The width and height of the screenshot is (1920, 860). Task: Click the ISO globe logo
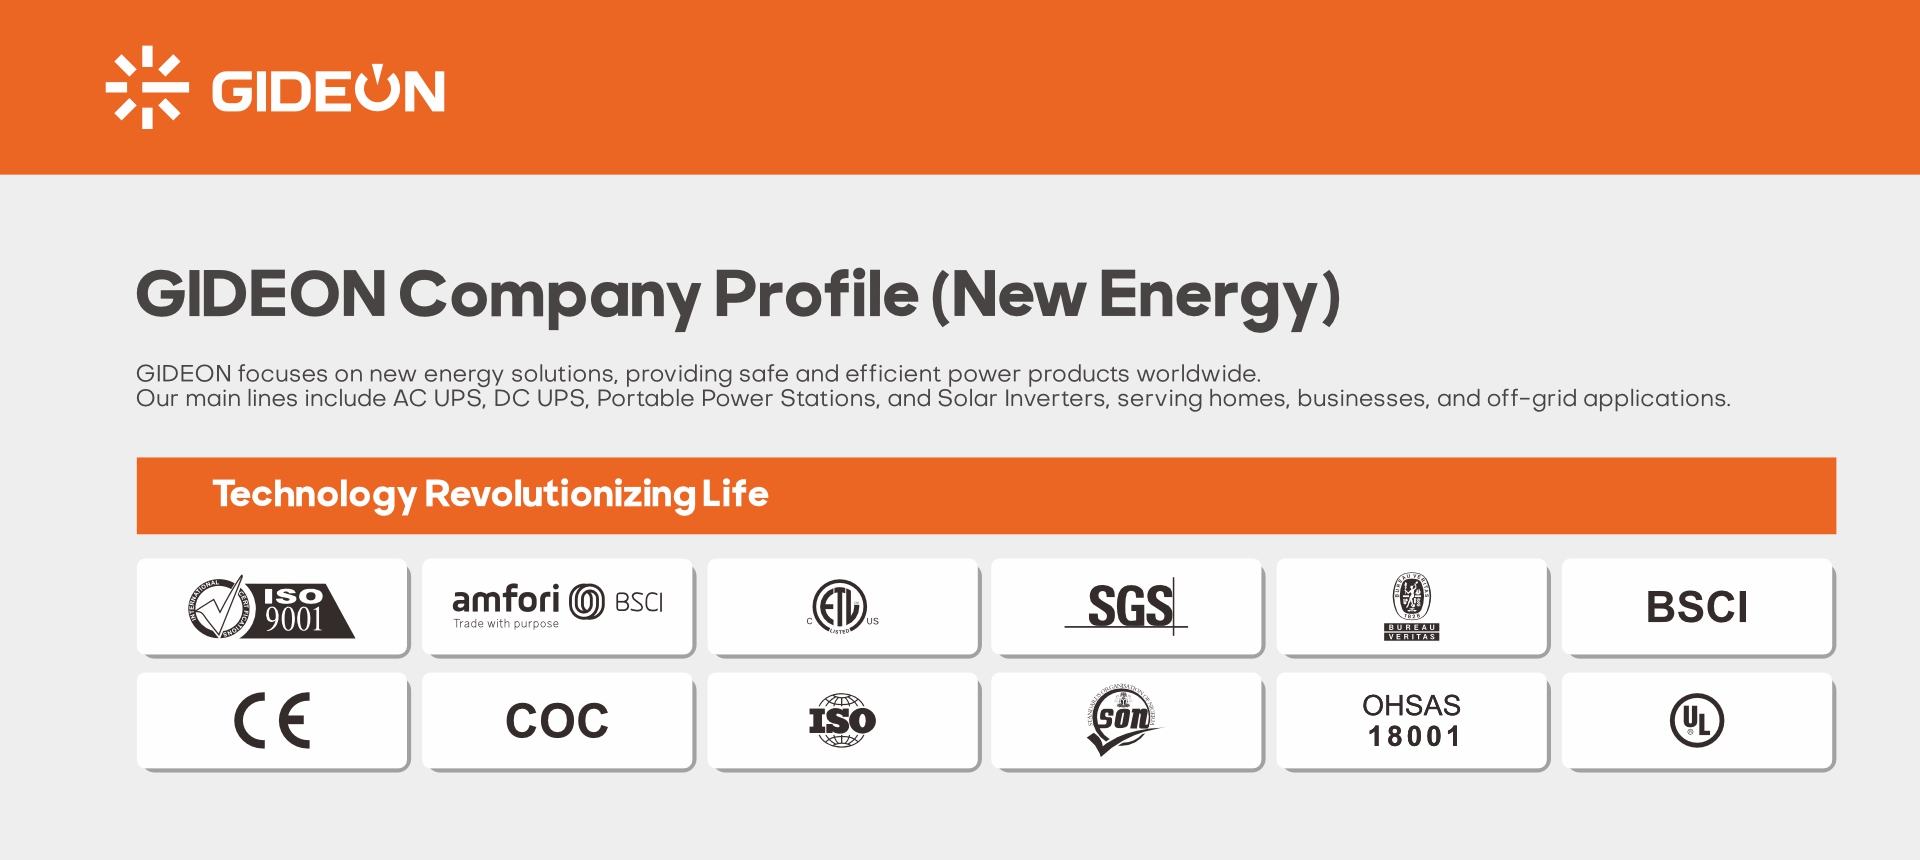[842, 721]
